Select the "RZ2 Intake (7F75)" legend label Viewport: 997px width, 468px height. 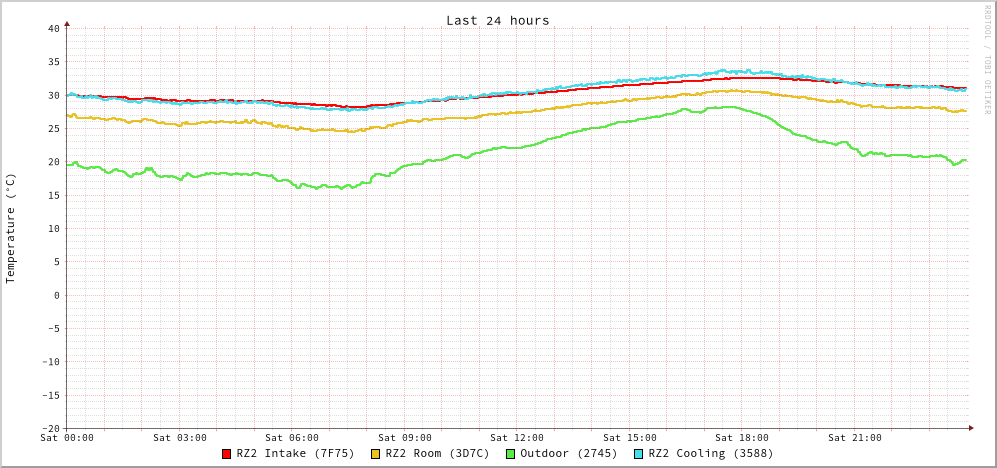295,453
